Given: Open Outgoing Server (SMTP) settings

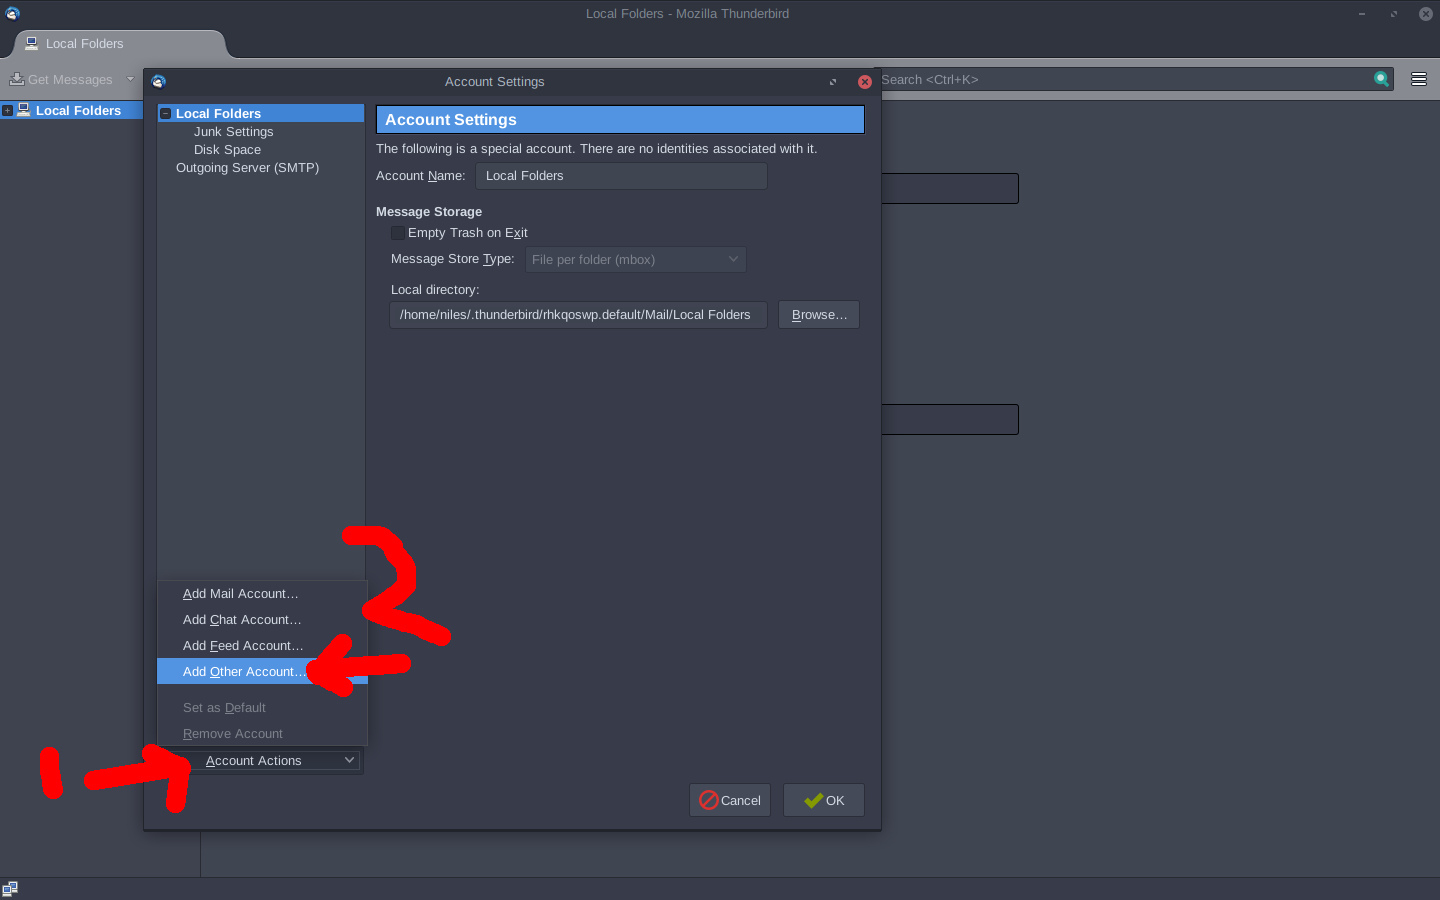Looking at the screenshot, I should pyautogui.click(x=247, y=168).
